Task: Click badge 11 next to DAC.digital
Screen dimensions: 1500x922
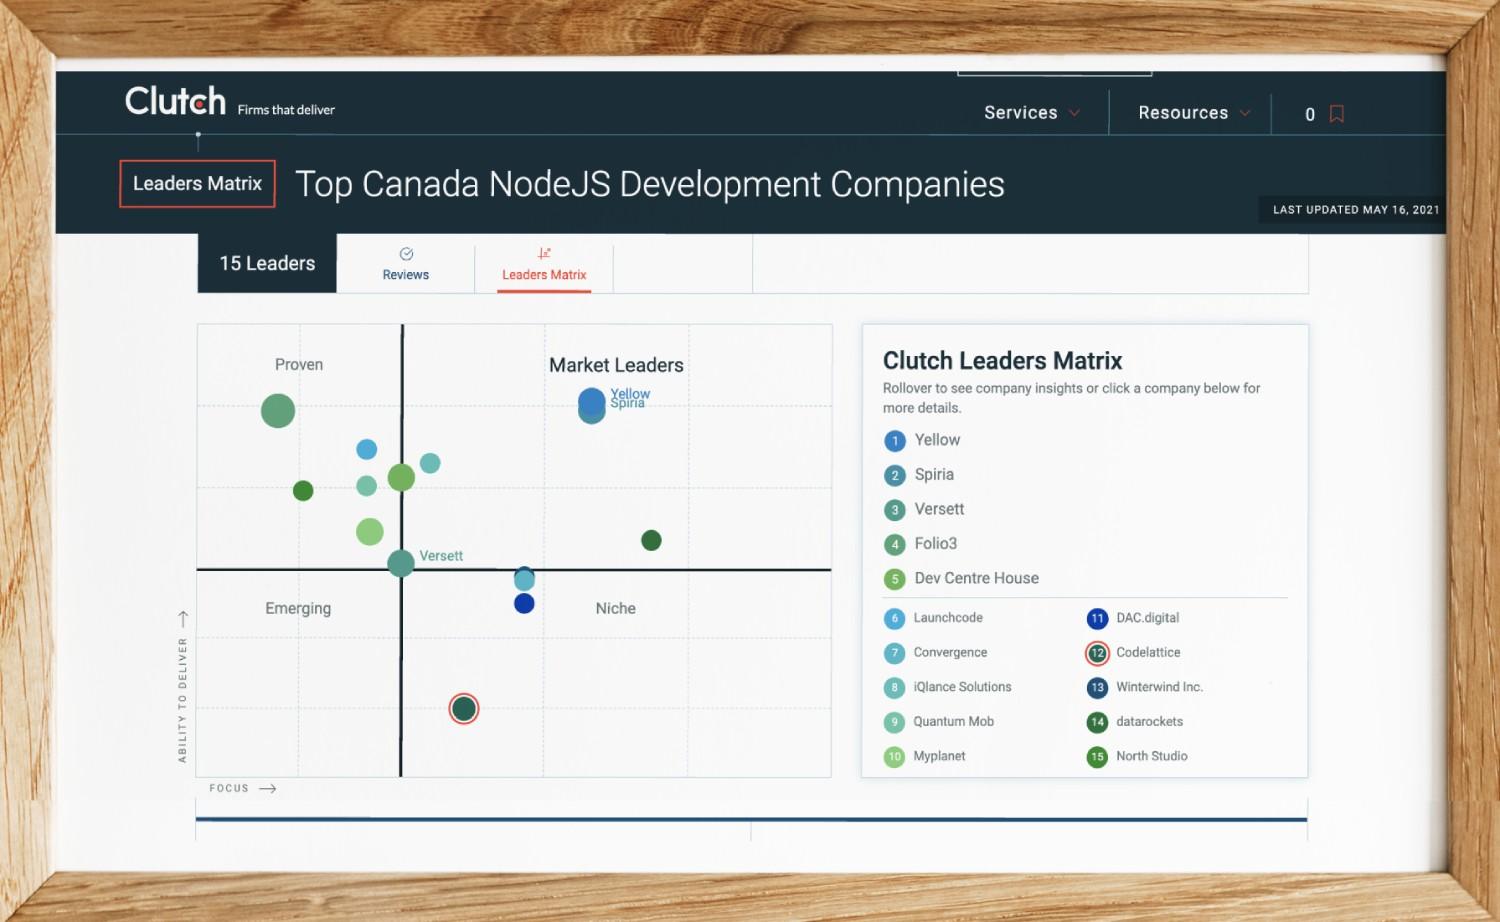Action: (1097, 619)
